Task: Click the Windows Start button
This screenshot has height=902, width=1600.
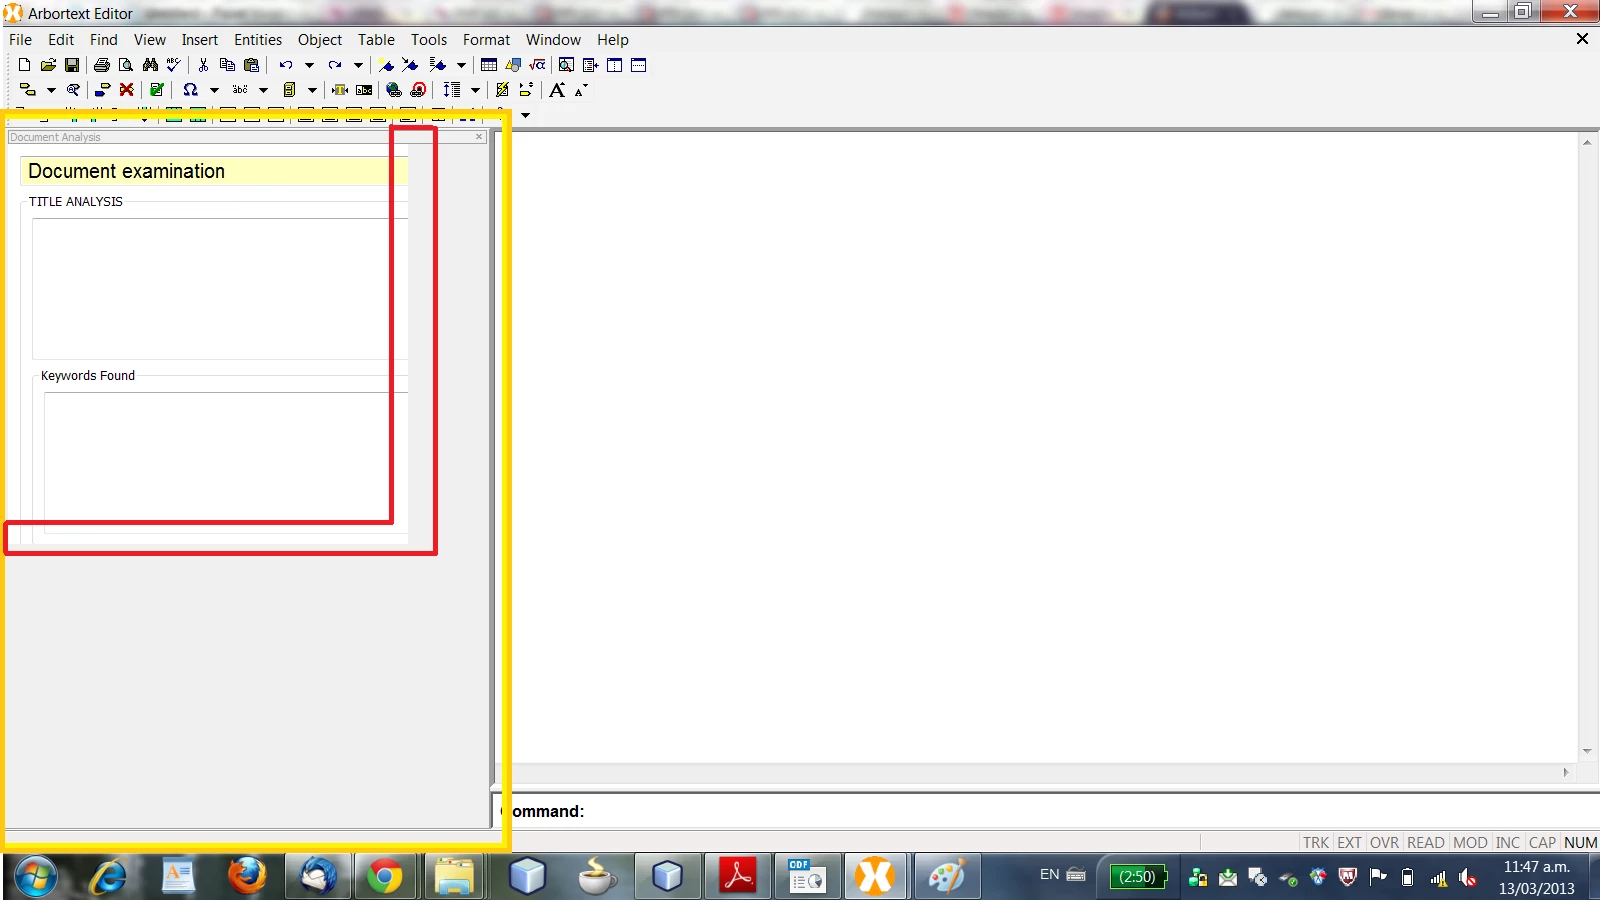Action: [36, 877]
